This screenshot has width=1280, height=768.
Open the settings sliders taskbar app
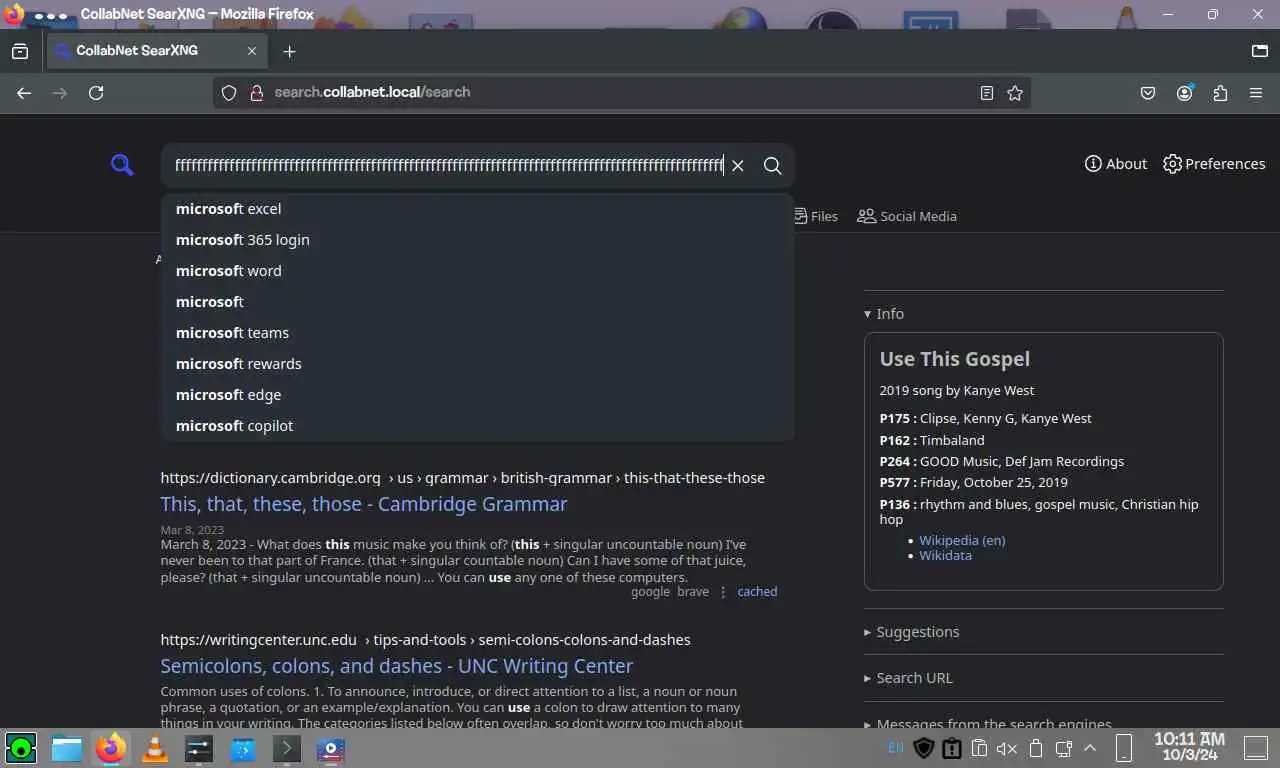[199, 748]
